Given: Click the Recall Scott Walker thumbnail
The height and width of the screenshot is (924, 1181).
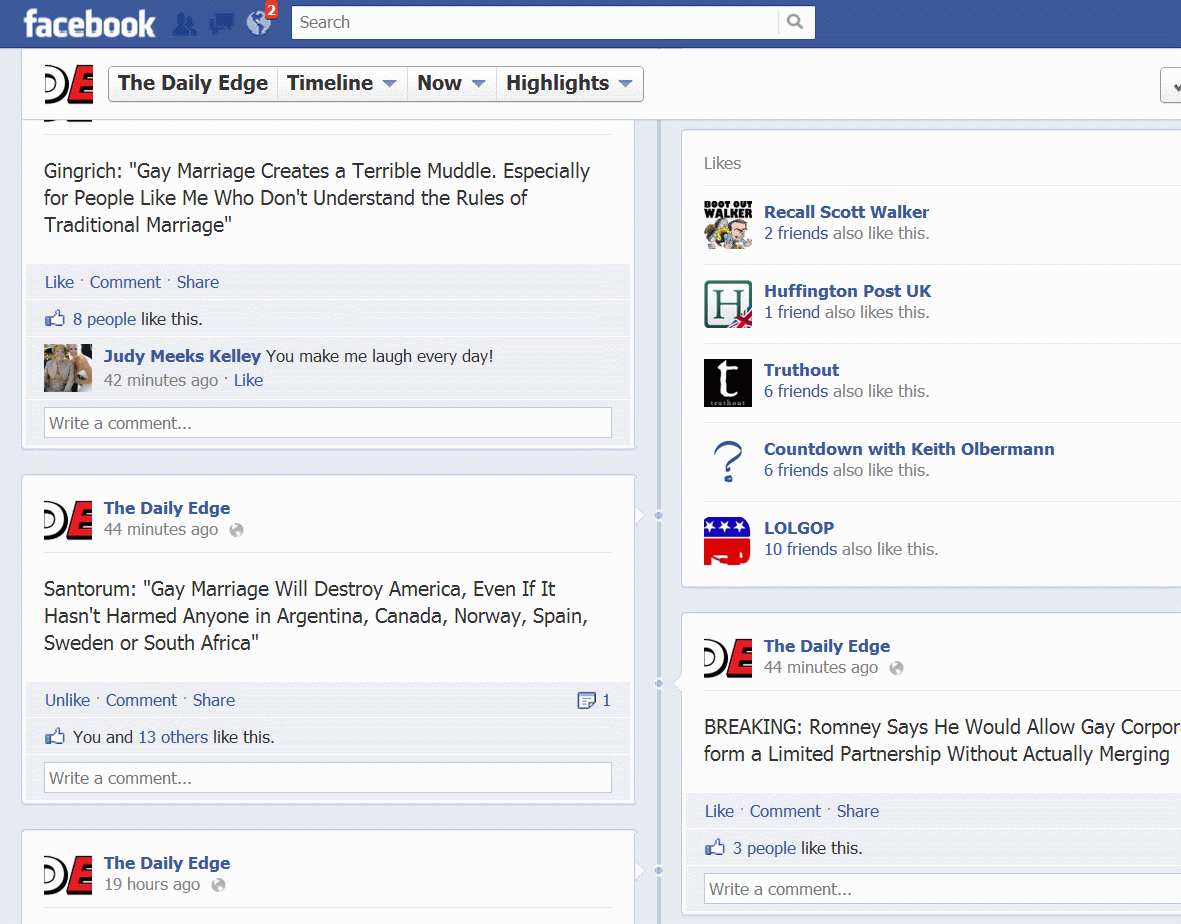Looking at the screenshot, I should point(727,224).
